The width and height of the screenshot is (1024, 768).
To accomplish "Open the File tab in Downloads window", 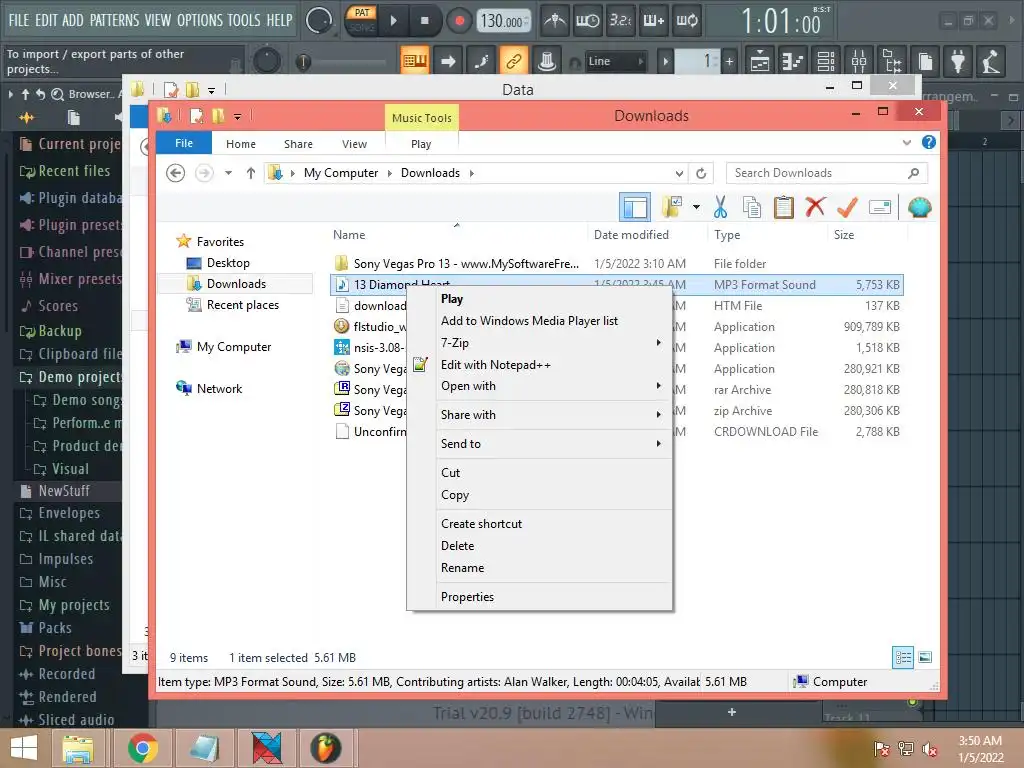I will pos(184,143).
